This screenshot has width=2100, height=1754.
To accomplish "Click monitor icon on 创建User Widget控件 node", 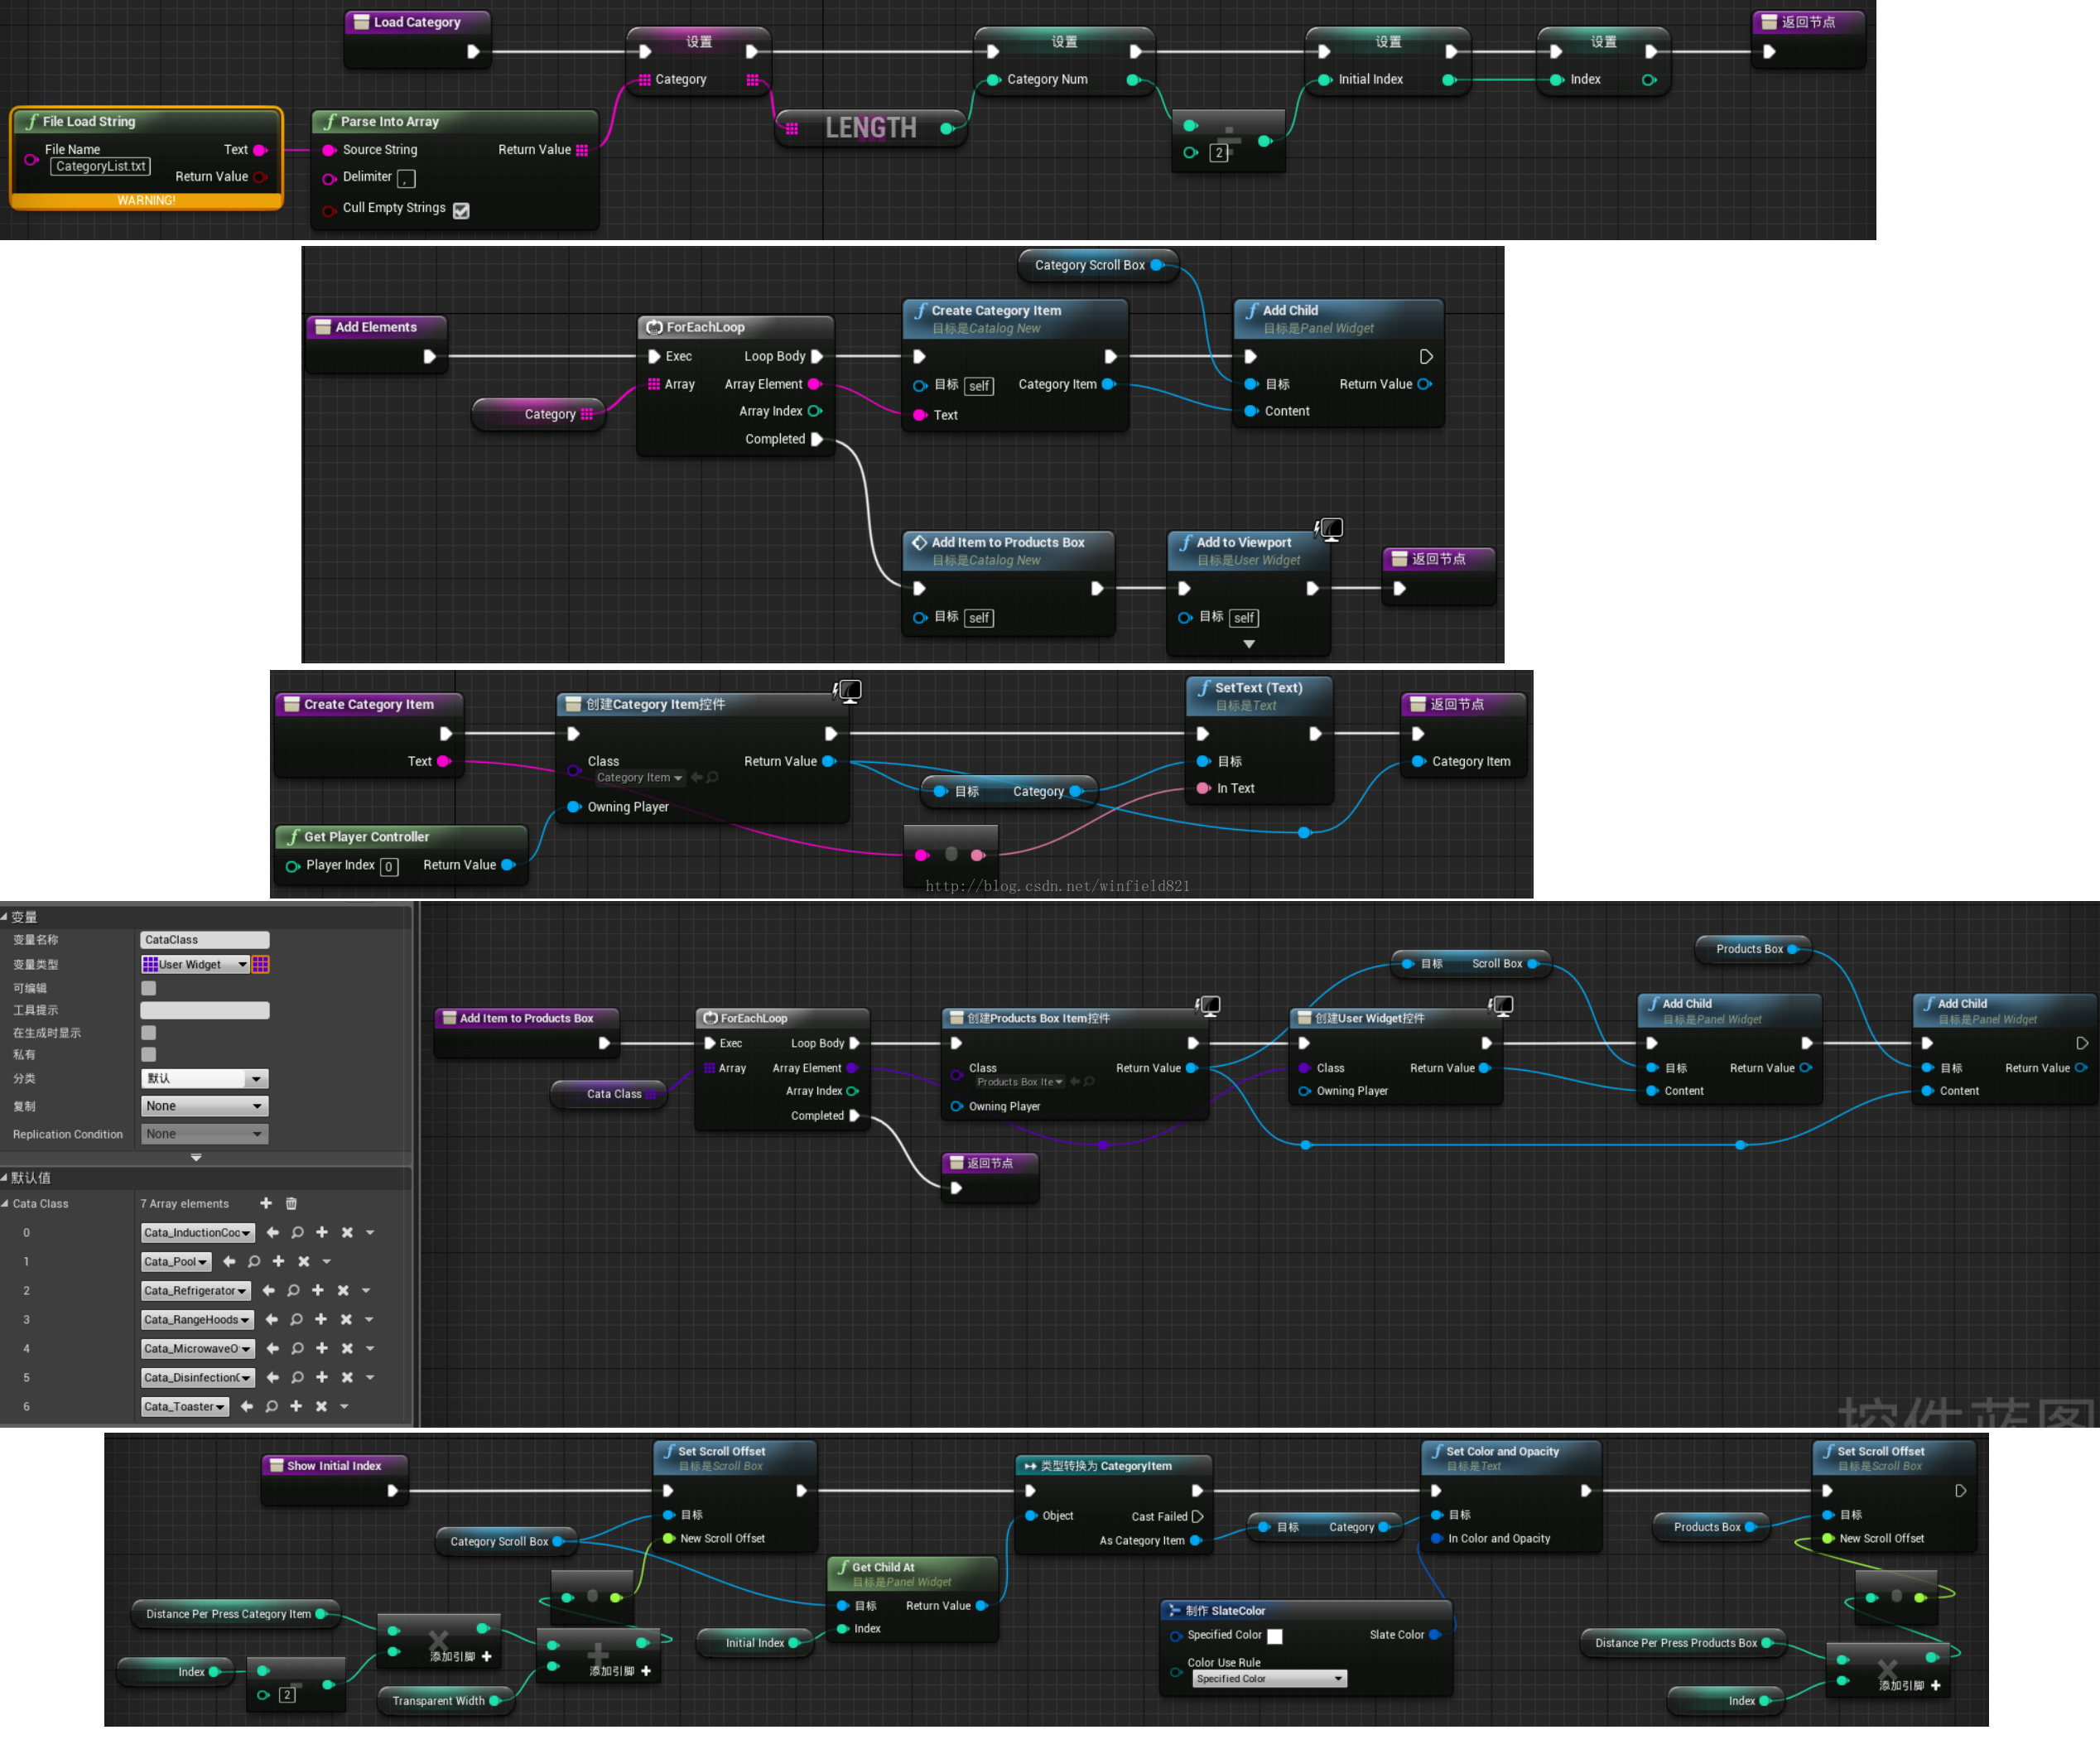I will coord(1501,1005).
